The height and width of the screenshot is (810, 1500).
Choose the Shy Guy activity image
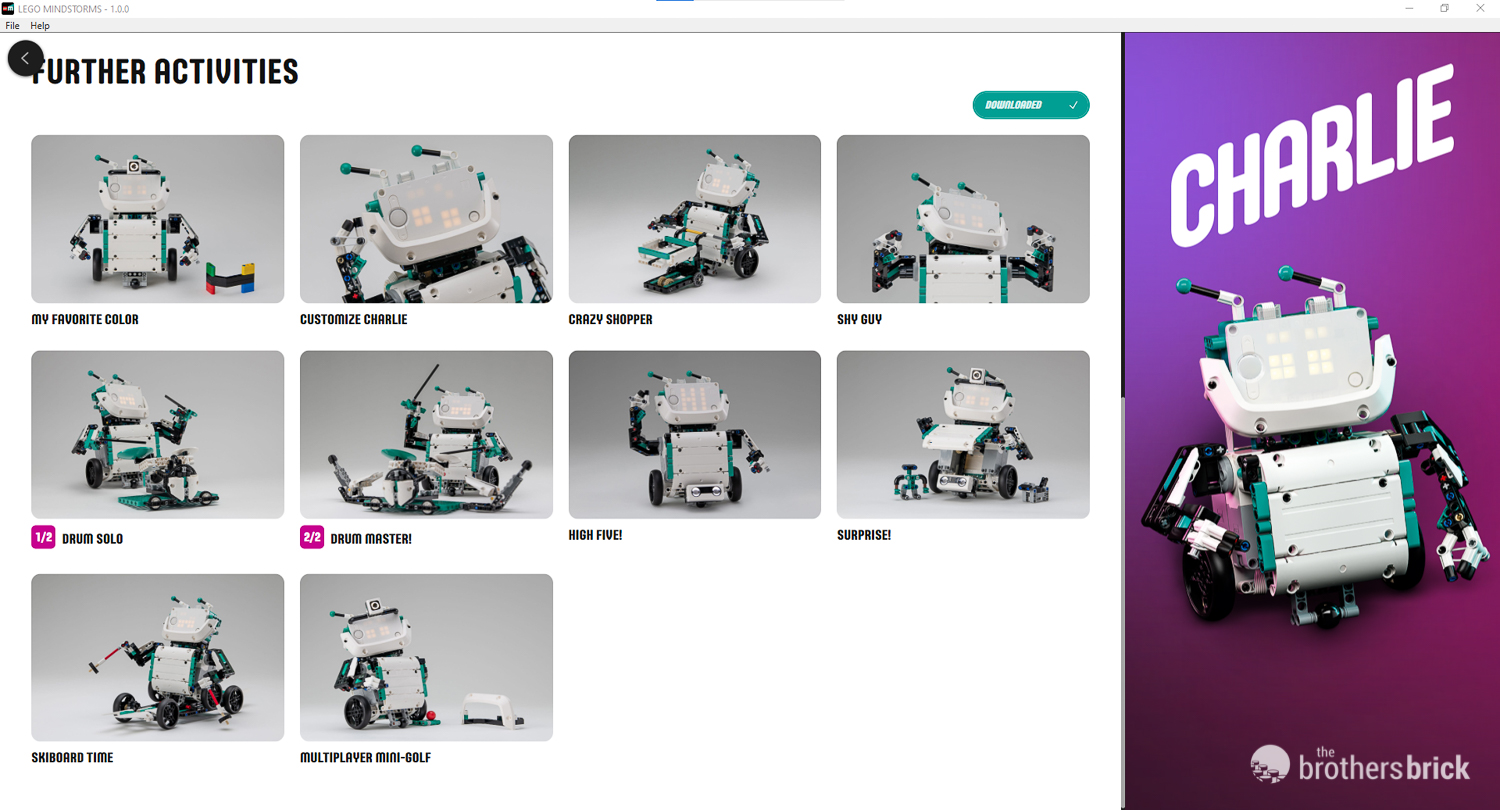tap(962, 219)
